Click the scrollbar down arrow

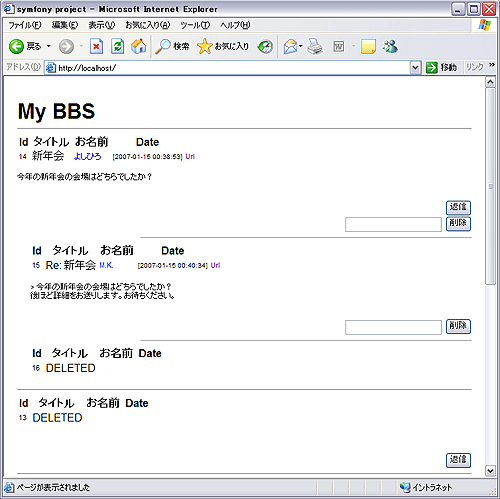click(490, 471)
